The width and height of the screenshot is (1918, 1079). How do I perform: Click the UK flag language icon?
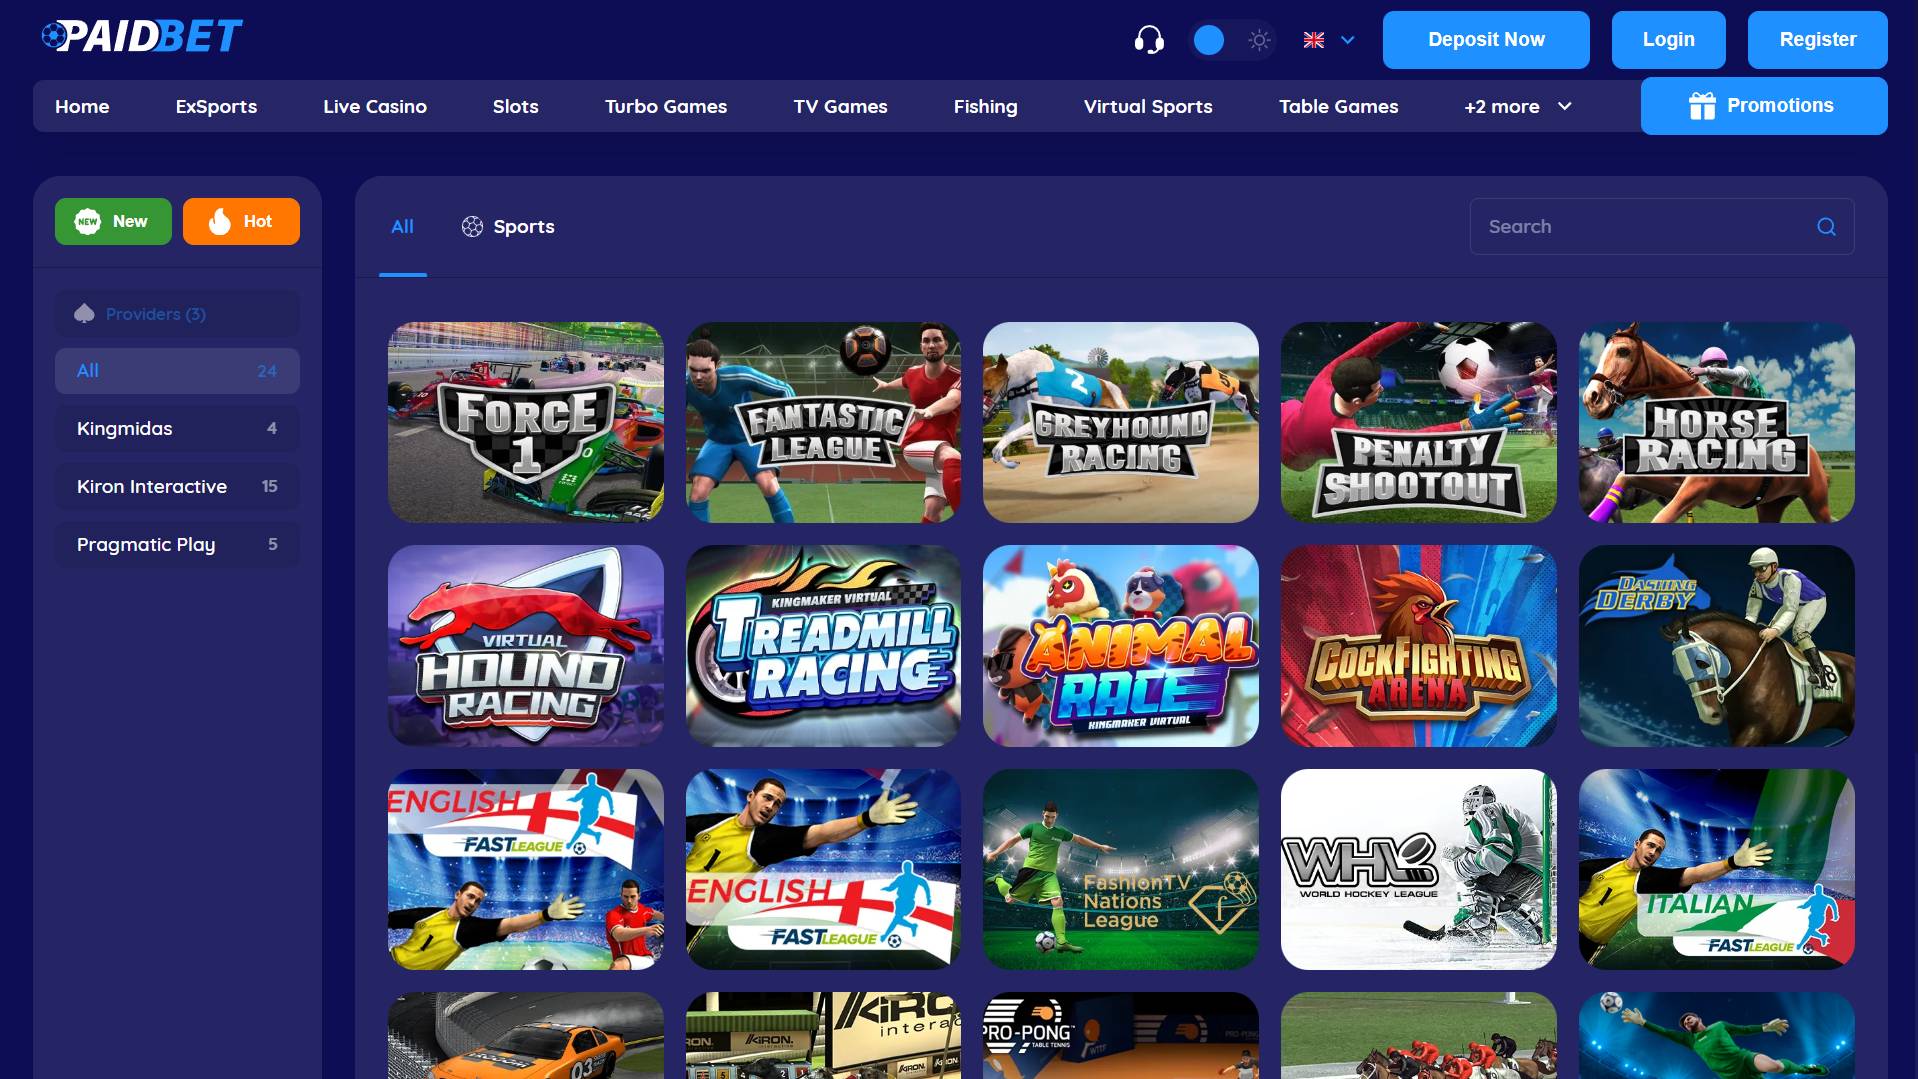point(1314,40)
